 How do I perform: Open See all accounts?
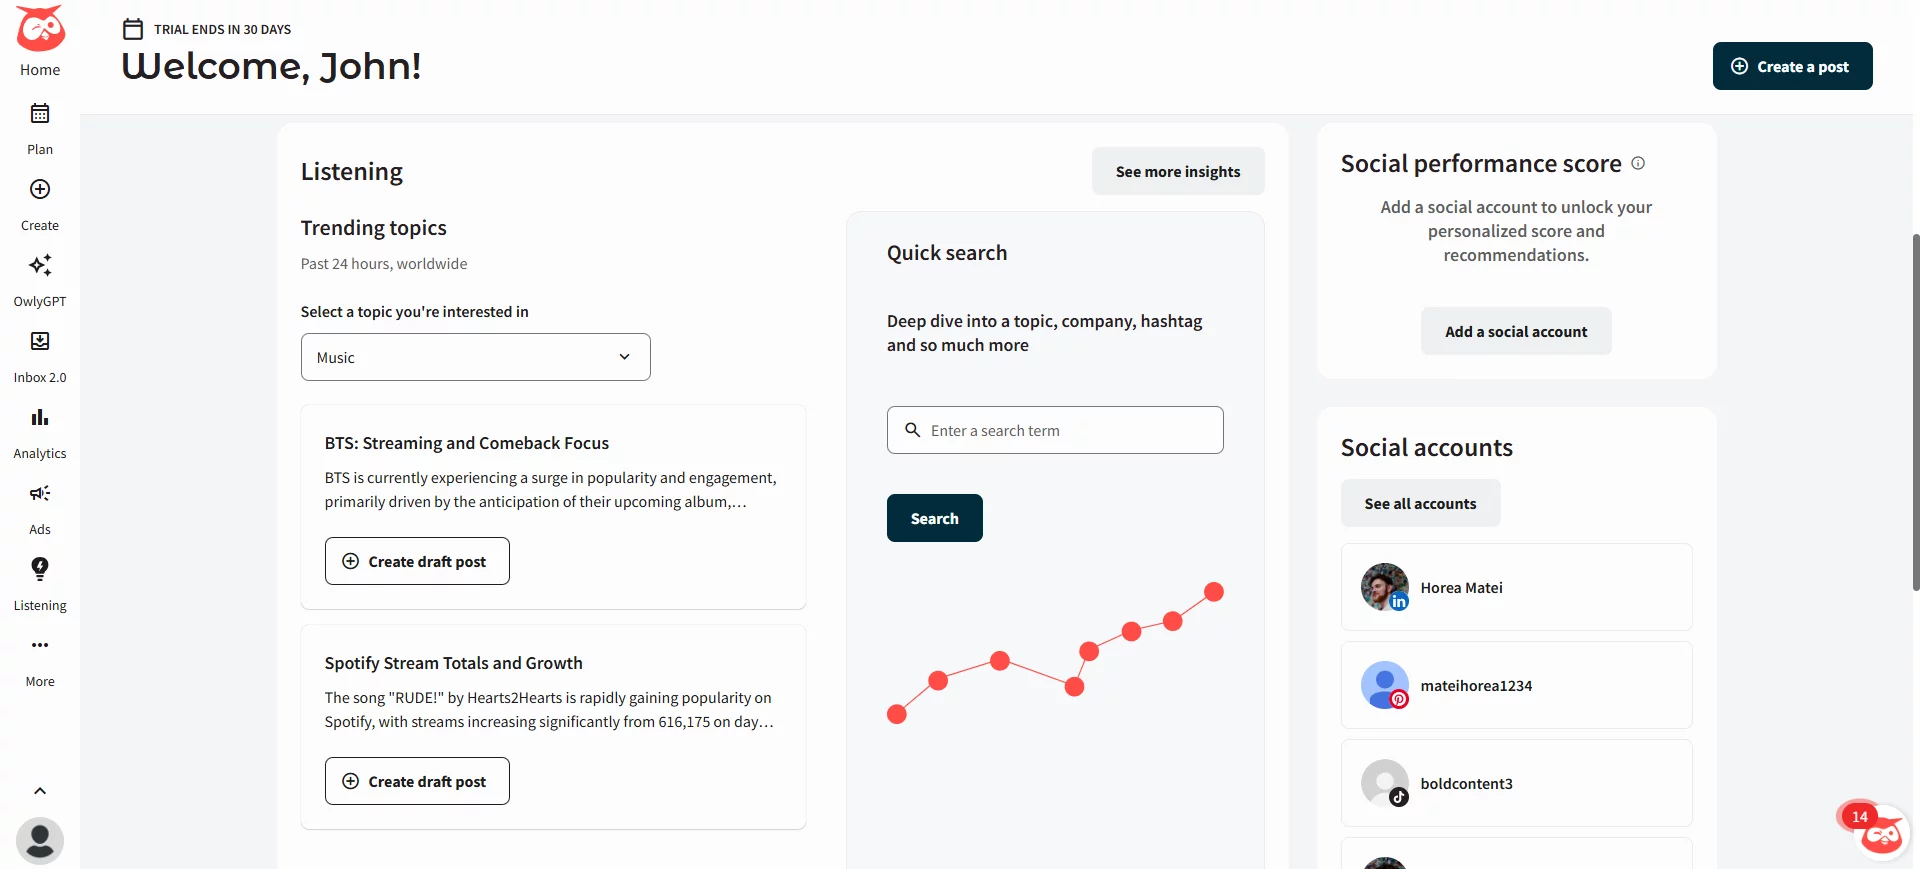point(1420,503)
